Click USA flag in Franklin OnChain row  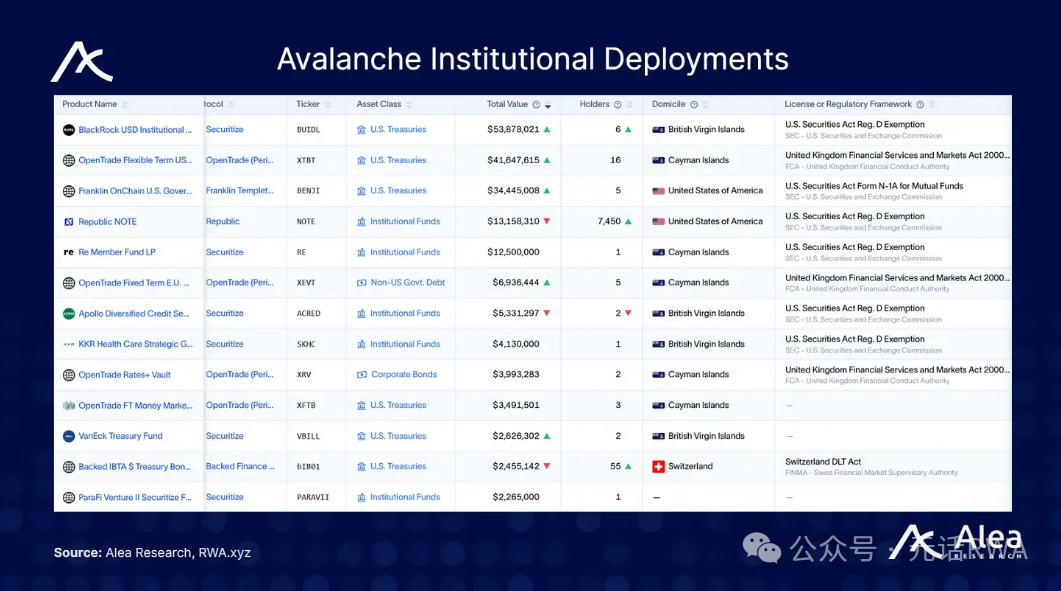click(x=658, y=191)
